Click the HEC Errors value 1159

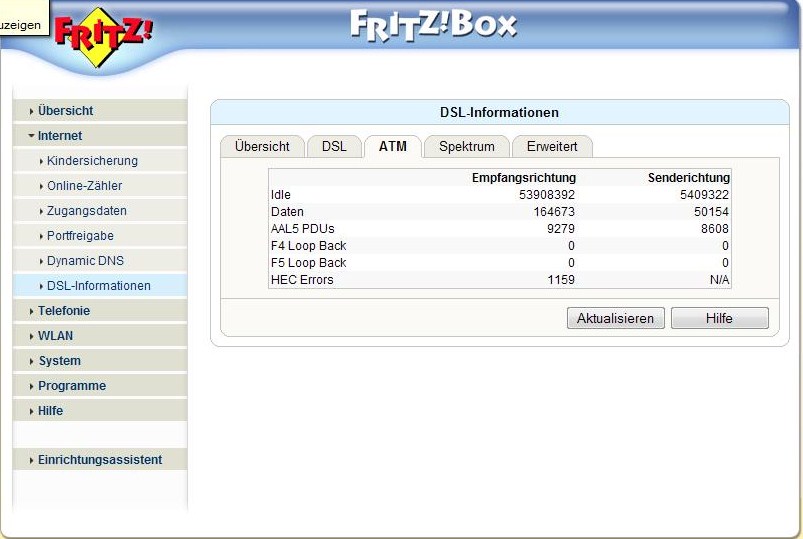561,280
